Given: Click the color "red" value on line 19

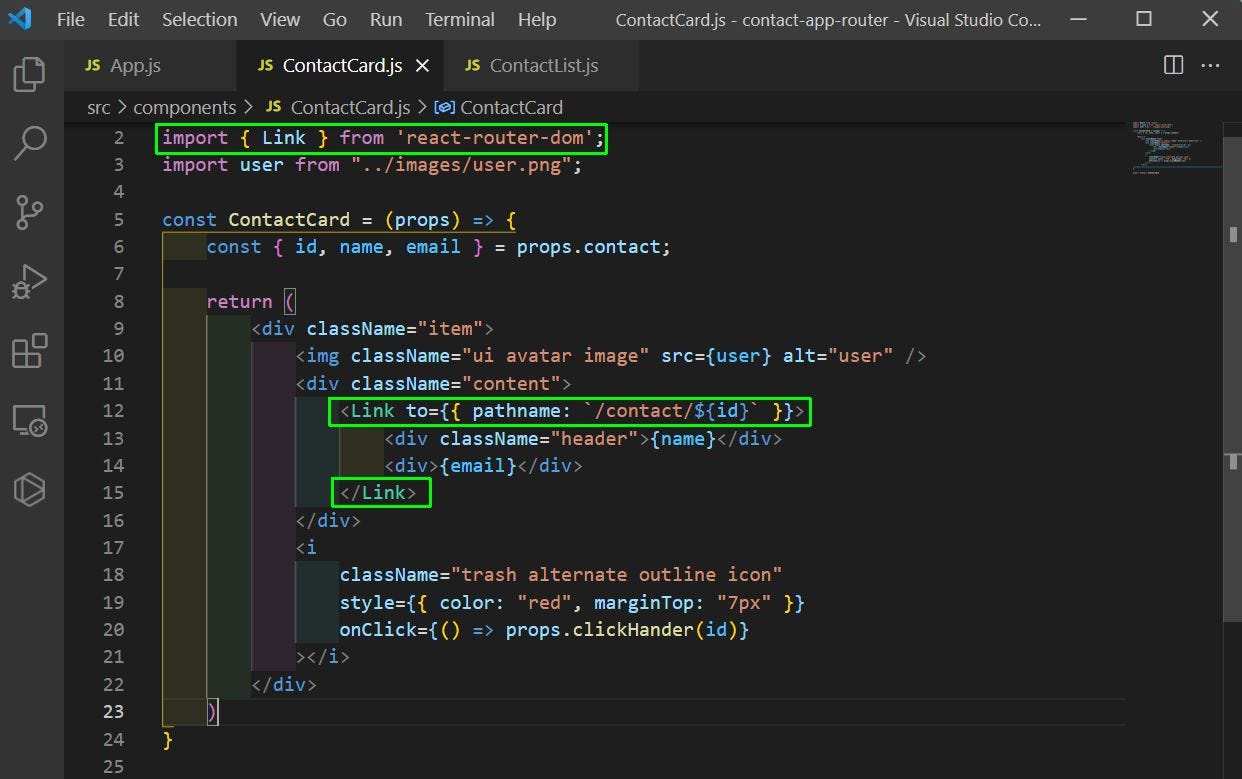Looking at the screenshot, I should (544, 602).
